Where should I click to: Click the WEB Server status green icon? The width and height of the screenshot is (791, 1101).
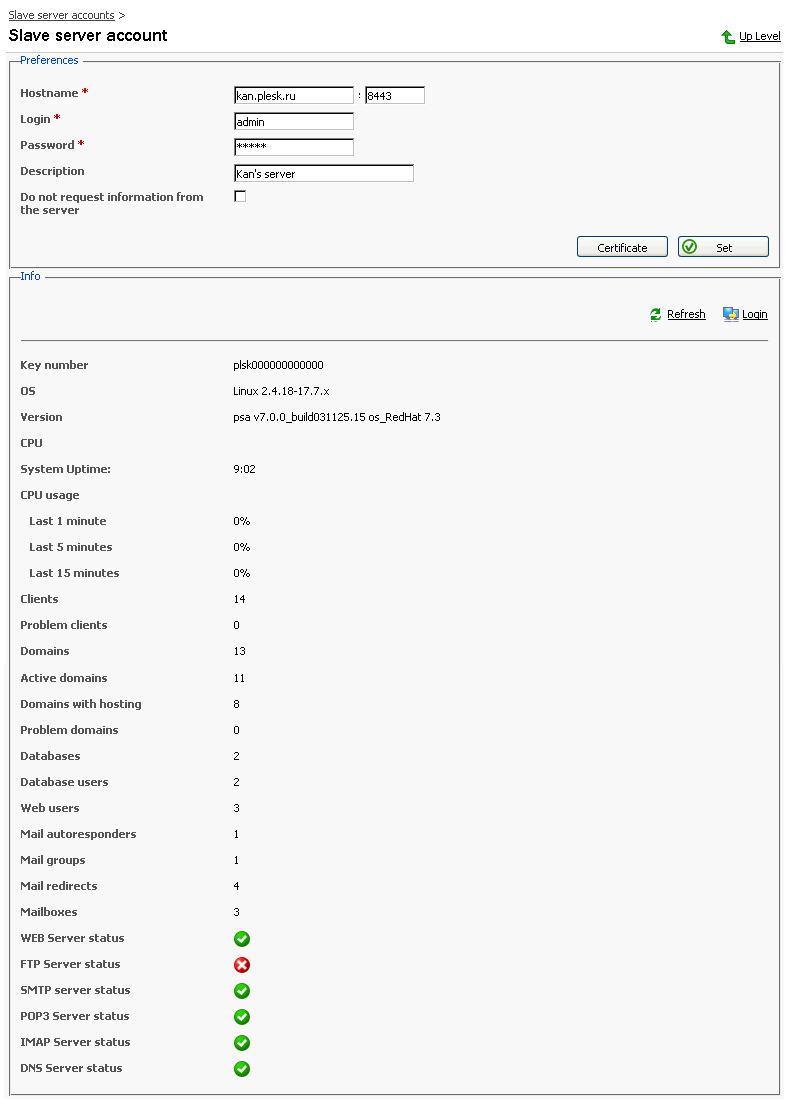(x=242, y=939)
